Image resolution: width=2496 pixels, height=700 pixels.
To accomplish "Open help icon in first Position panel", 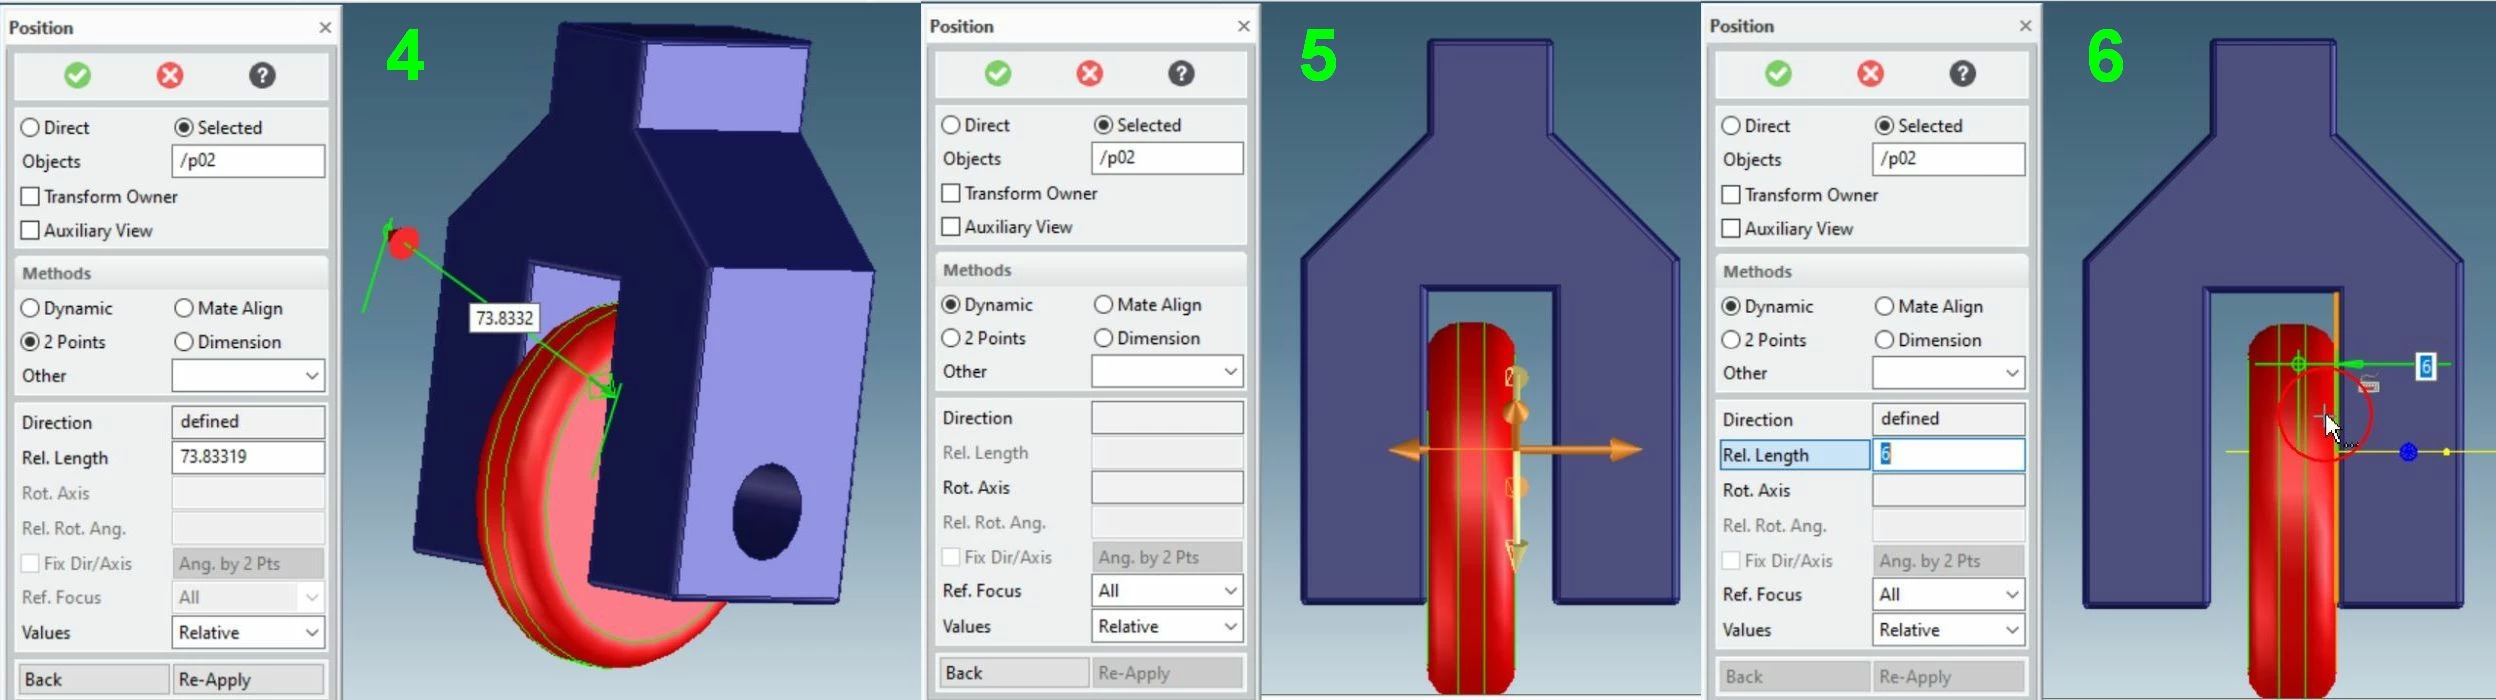I will point(262,75).
